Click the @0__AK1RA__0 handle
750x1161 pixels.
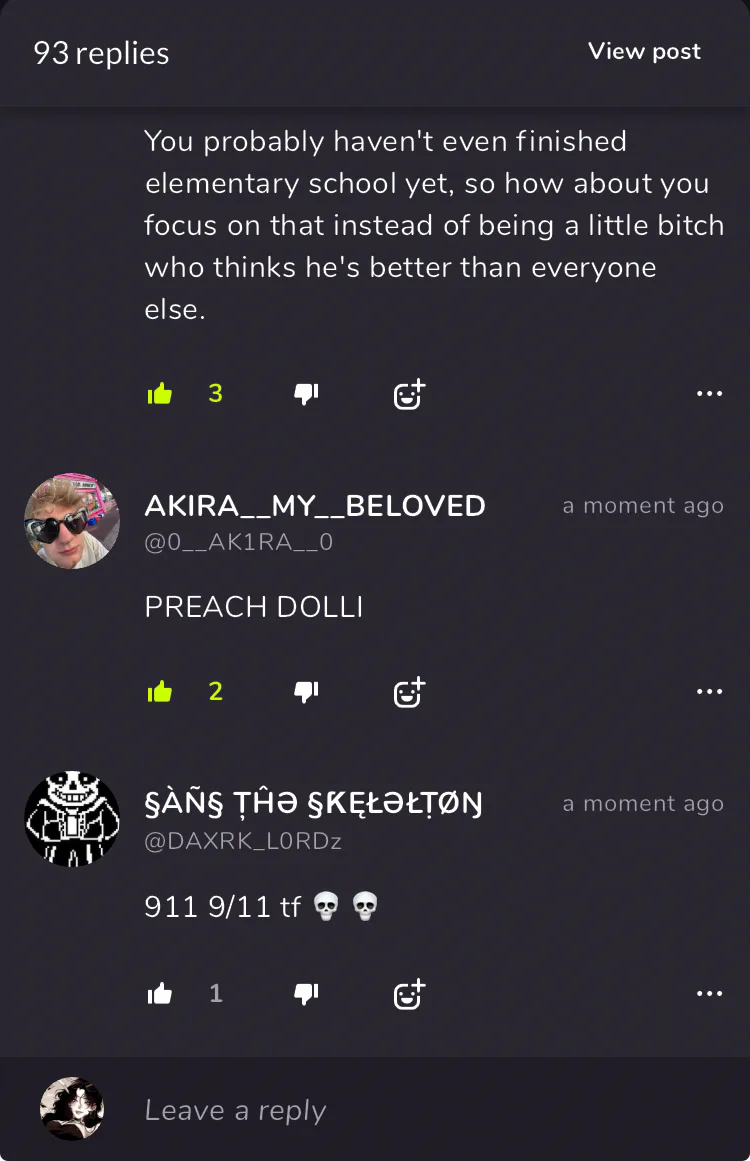pyautogui.click(x=238, y=543)
